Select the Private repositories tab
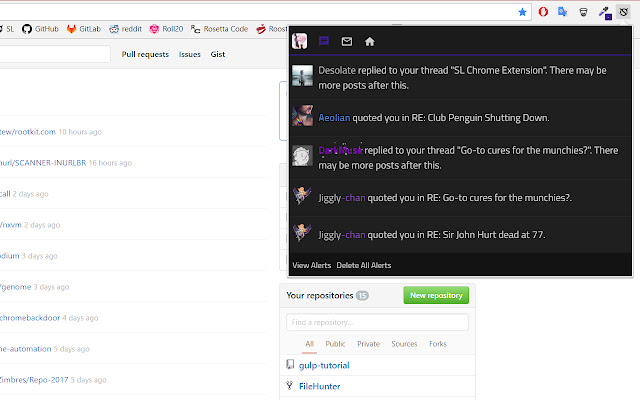The width and height of the screenshot is (640, 400). (x=368, y=344)
